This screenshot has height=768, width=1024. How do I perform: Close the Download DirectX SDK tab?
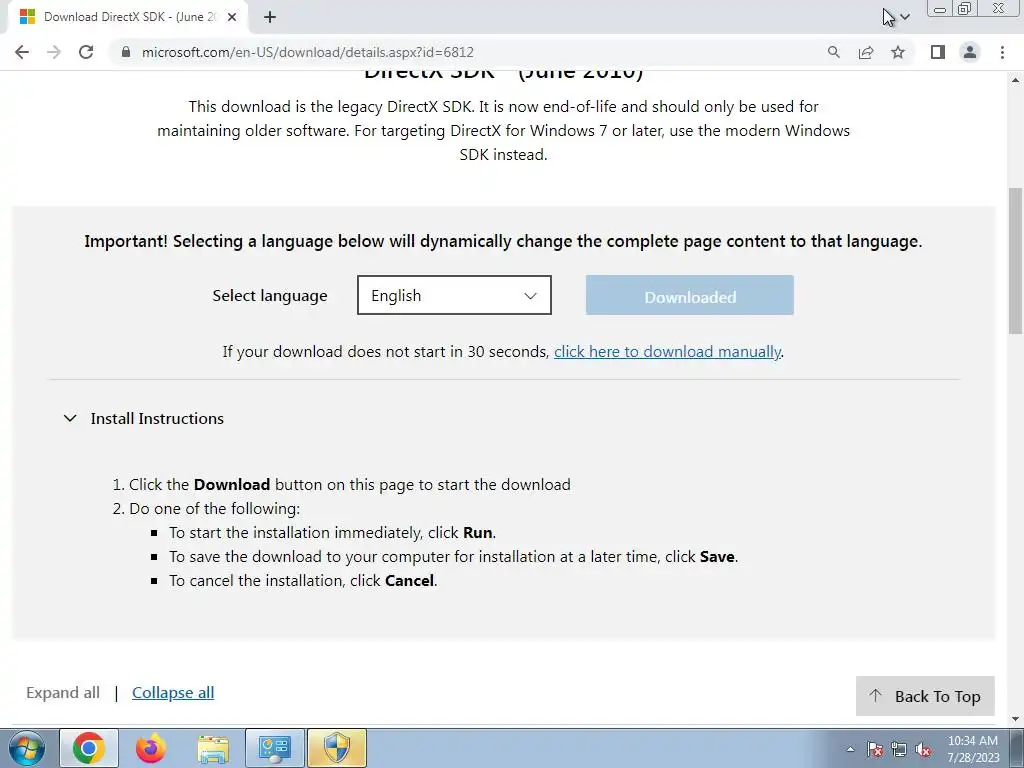tap(232, 17)
